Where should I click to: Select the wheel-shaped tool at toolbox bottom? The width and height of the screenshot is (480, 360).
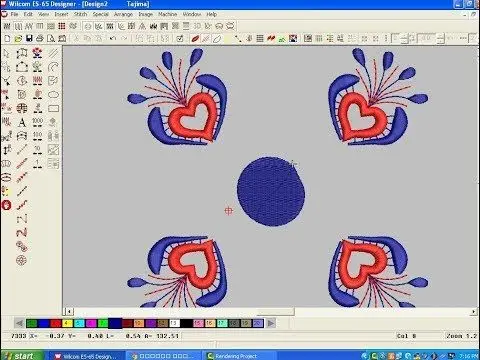click(x=22, y=260)
